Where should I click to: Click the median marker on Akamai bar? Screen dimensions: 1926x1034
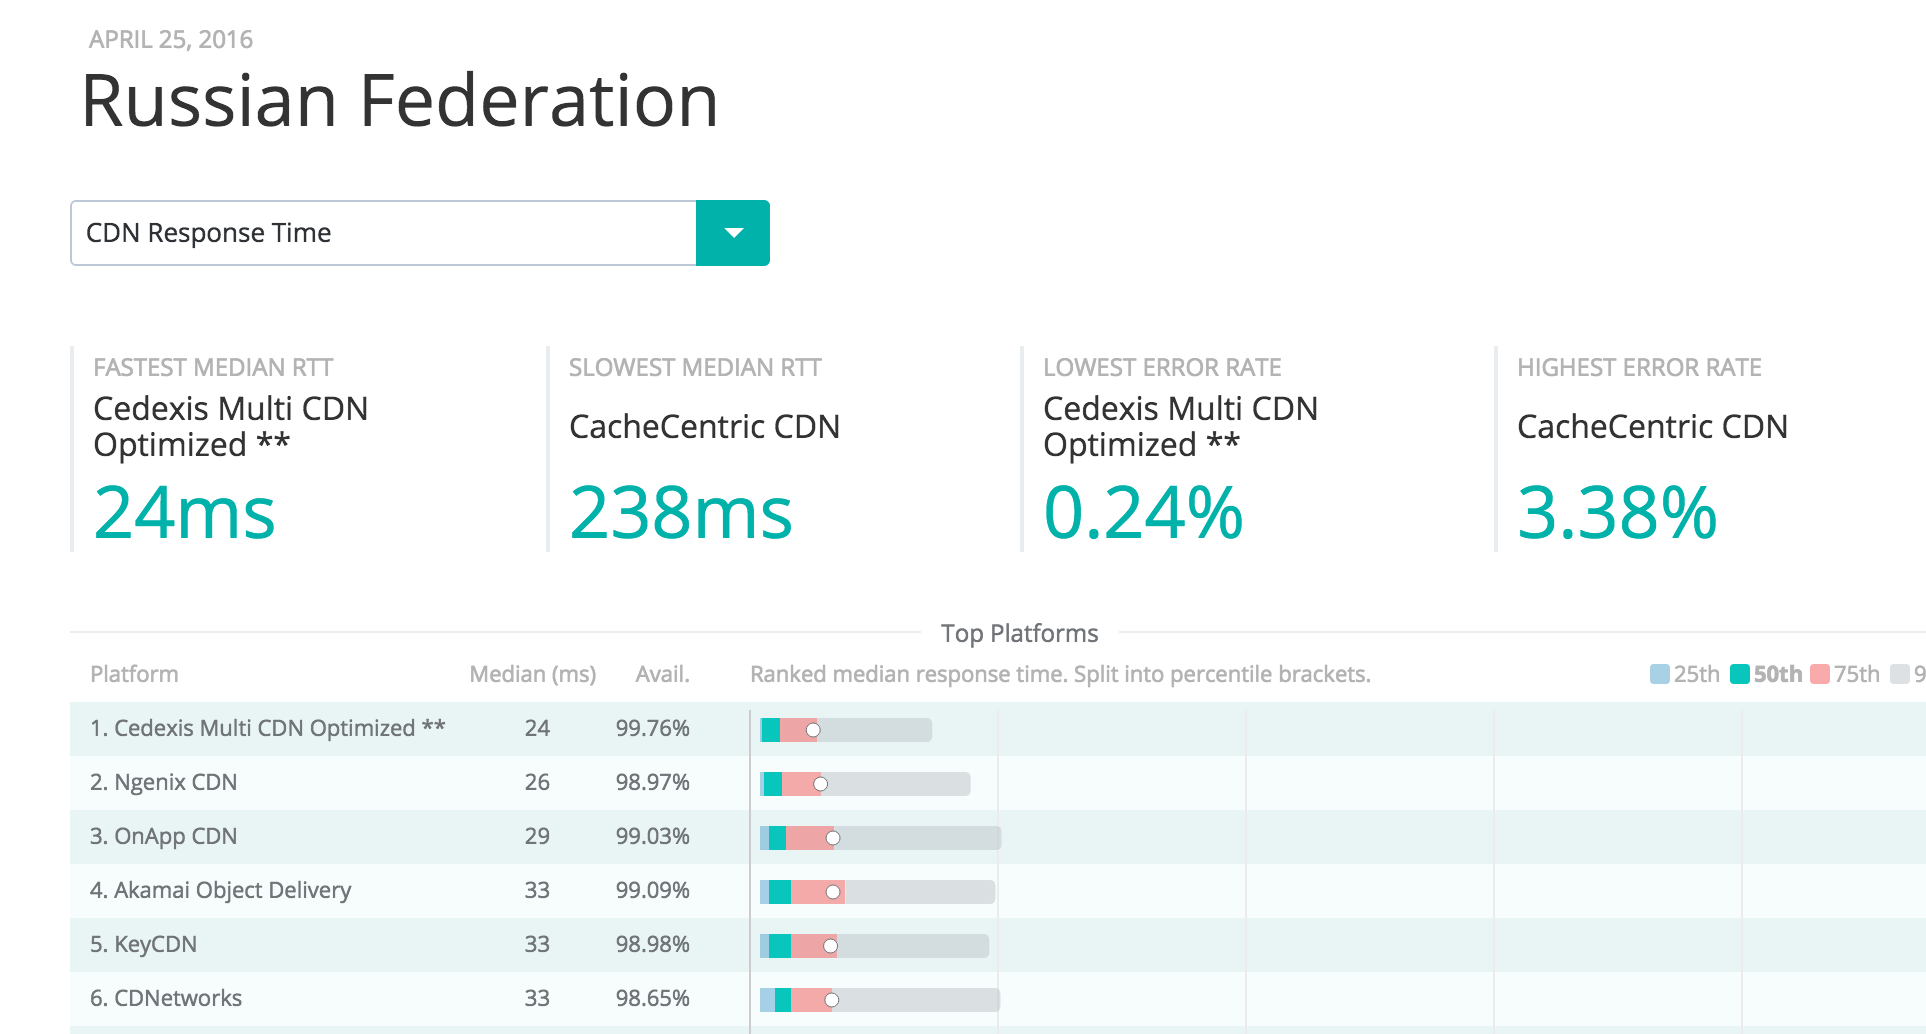coord(833,892)
